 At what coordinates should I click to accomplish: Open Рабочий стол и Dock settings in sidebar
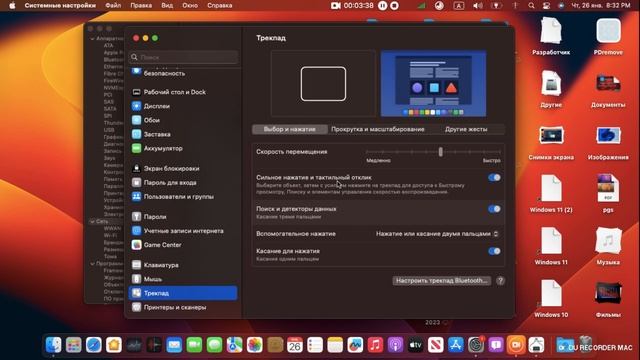point(183,92)
